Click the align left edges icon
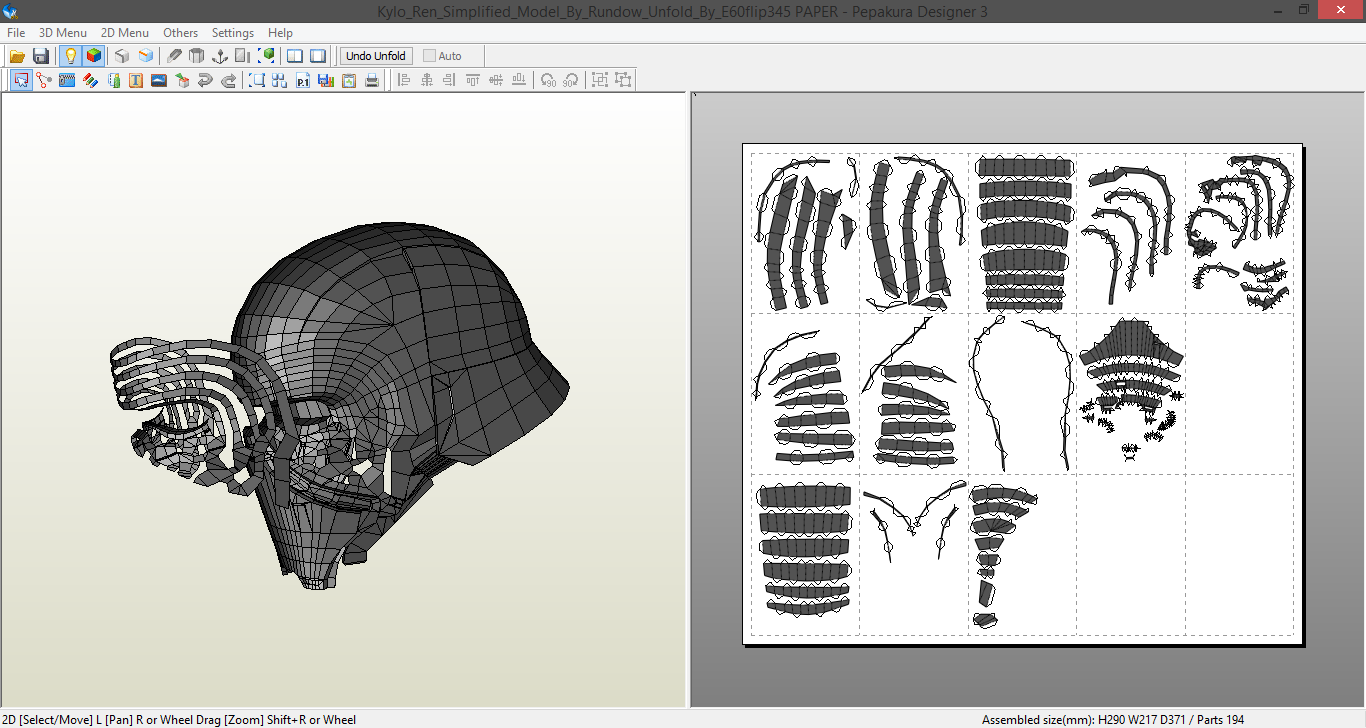The height and width of the screenshot is (728, 1366). tap(404, 80)
